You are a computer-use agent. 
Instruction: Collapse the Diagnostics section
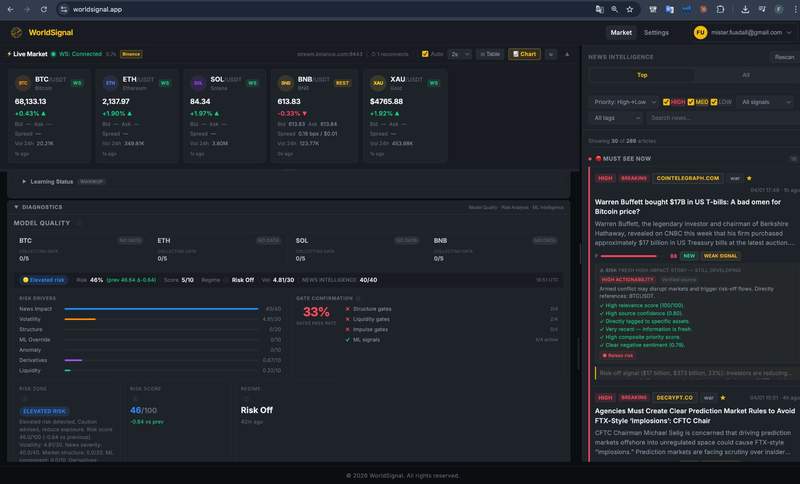point(16,207)
